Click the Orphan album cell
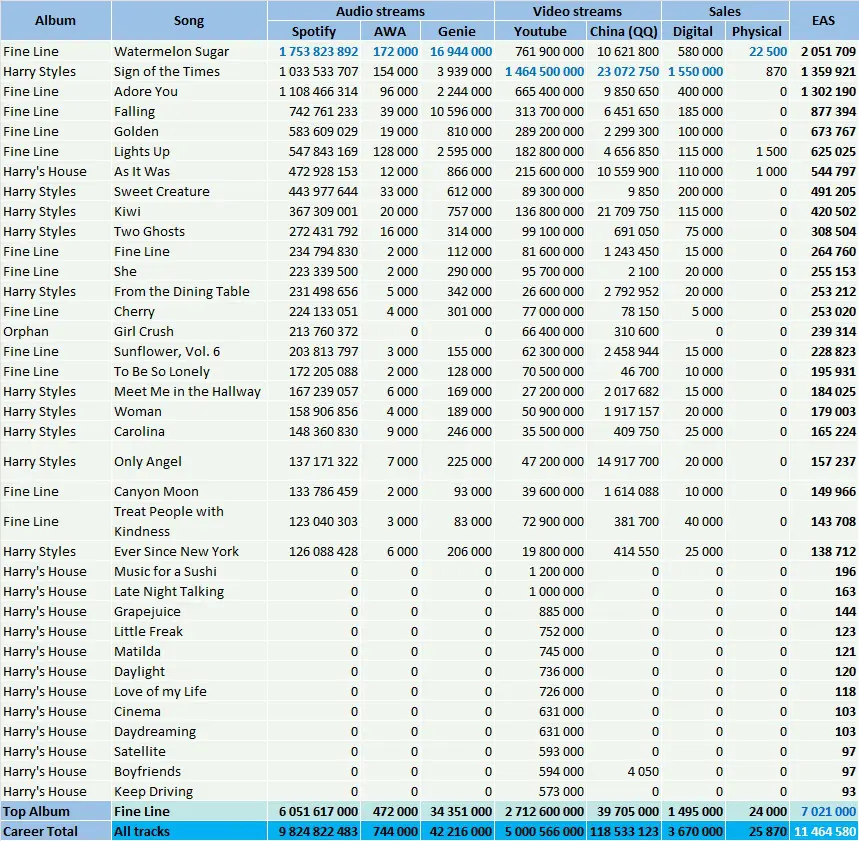Viewport: 859px width, 841px height. pyautogui.click(x=55, y=331)
